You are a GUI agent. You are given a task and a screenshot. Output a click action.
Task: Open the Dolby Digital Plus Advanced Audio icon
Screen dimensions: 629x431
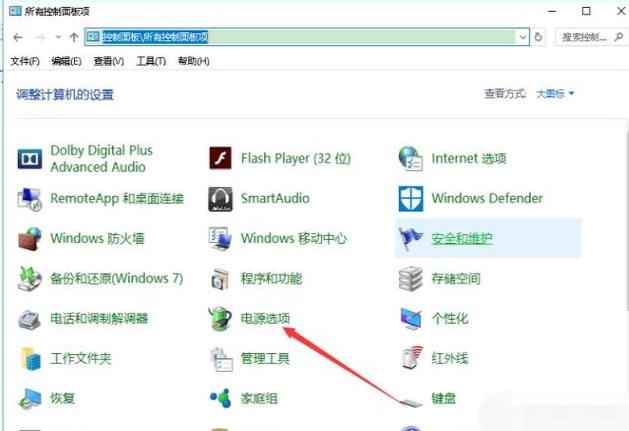point(31,158)
